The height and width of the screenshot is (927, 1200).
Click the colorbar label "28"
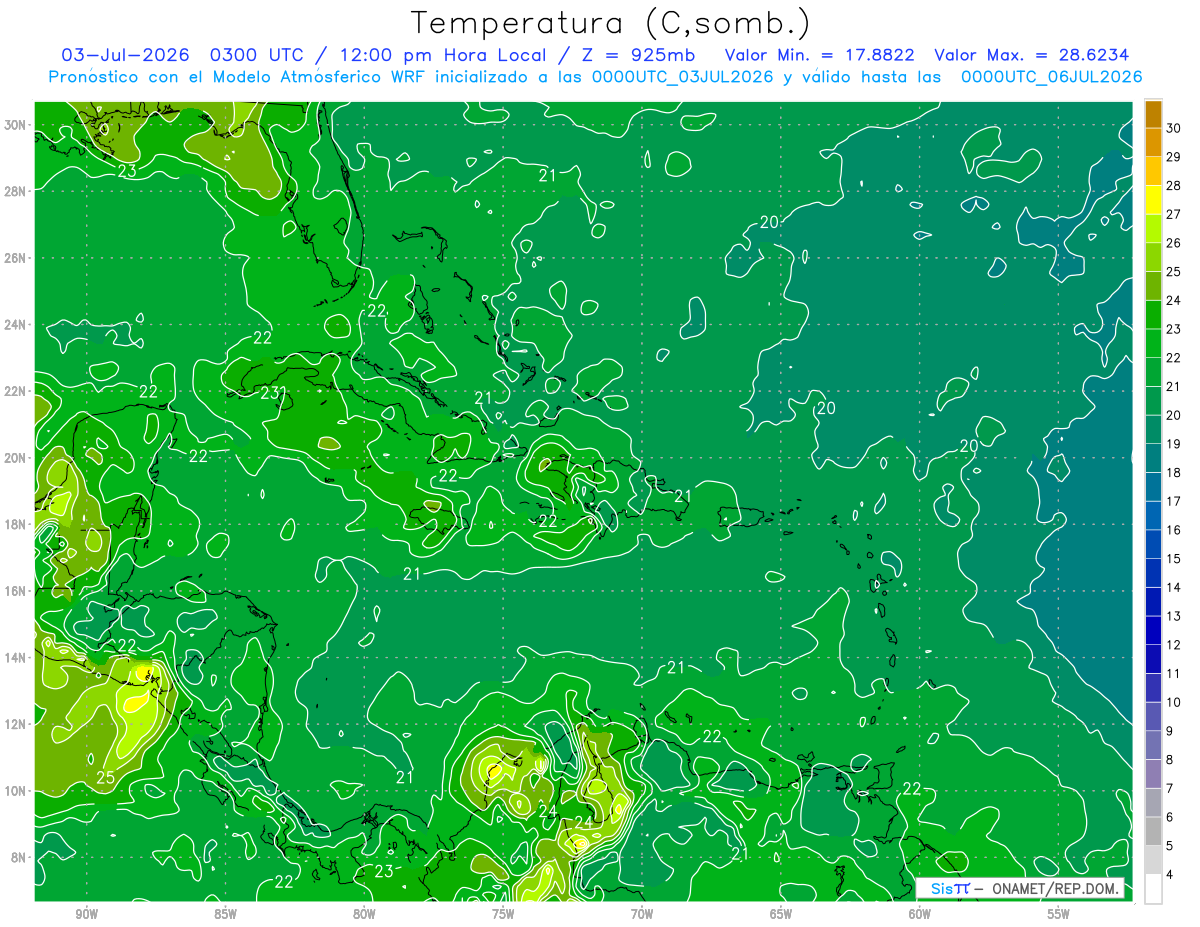point(1173,186)
